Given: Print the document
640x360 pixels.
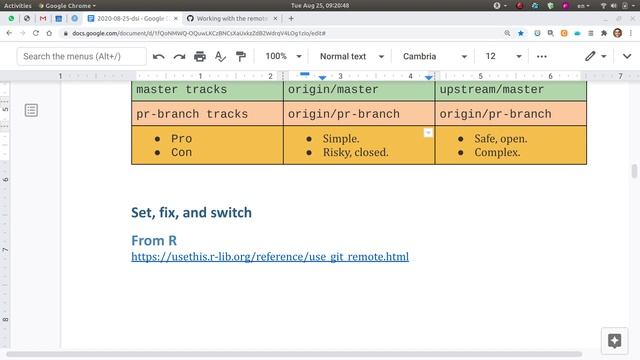Looking at the screenshot, I should (x=200, y=56).
